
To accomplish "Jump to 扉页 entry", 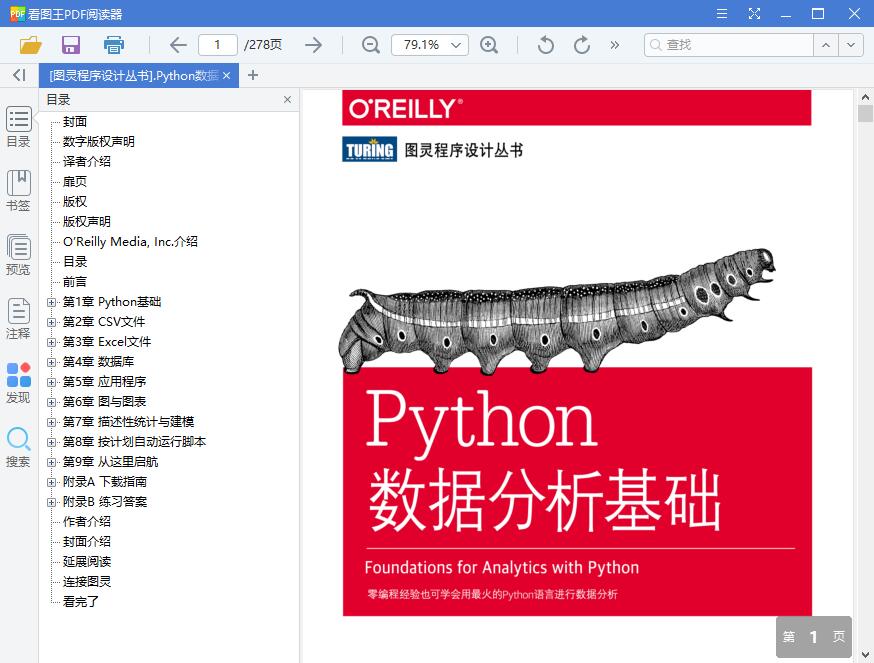I will (75, 182).
